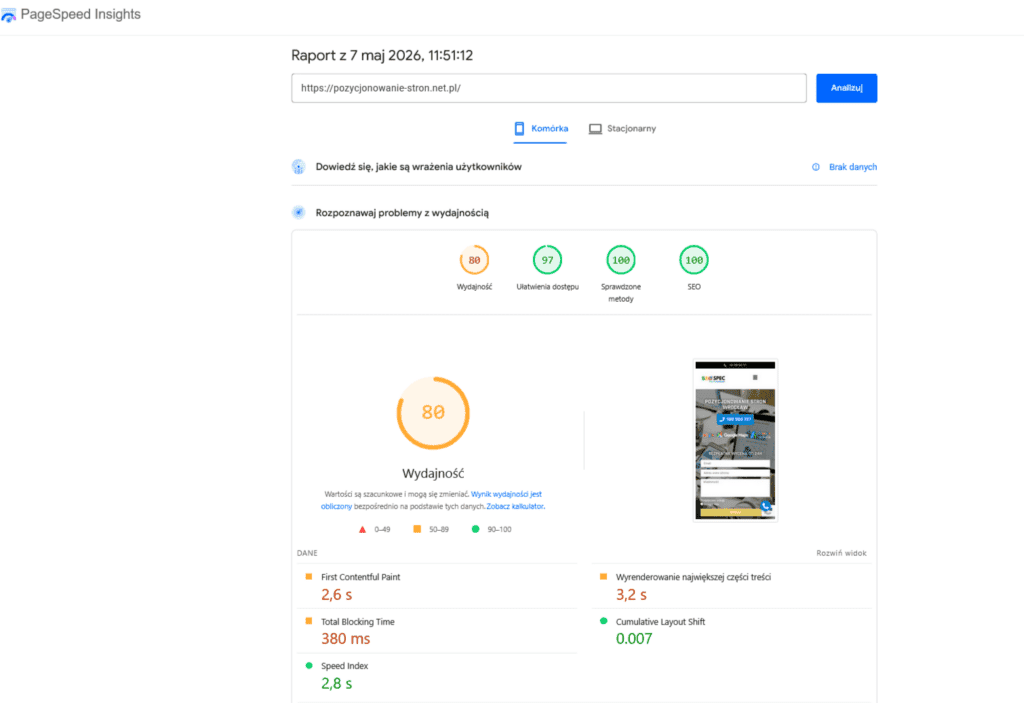Click 'Wyrenderowanie największej części treści' label

(693, 577)
